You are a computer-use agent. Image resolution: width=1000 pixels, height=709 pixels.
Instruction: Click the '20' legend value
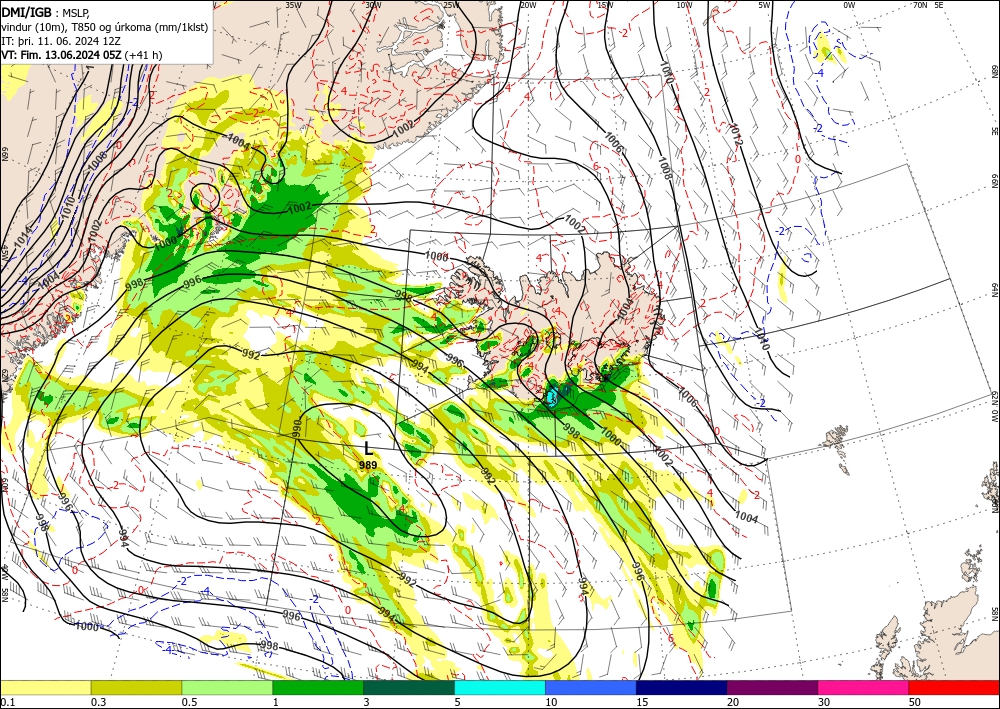[x=733, y=702]
